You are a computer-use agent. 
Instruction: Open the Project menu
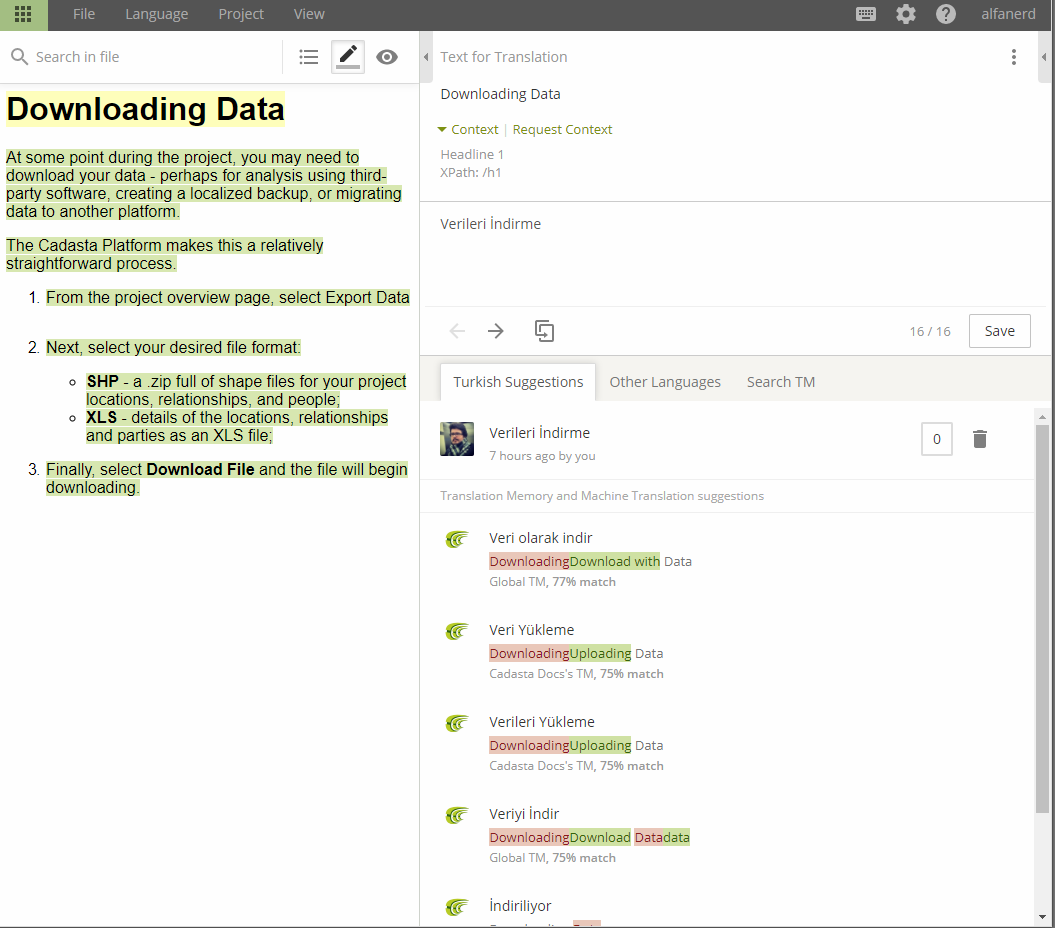point(240,14)
